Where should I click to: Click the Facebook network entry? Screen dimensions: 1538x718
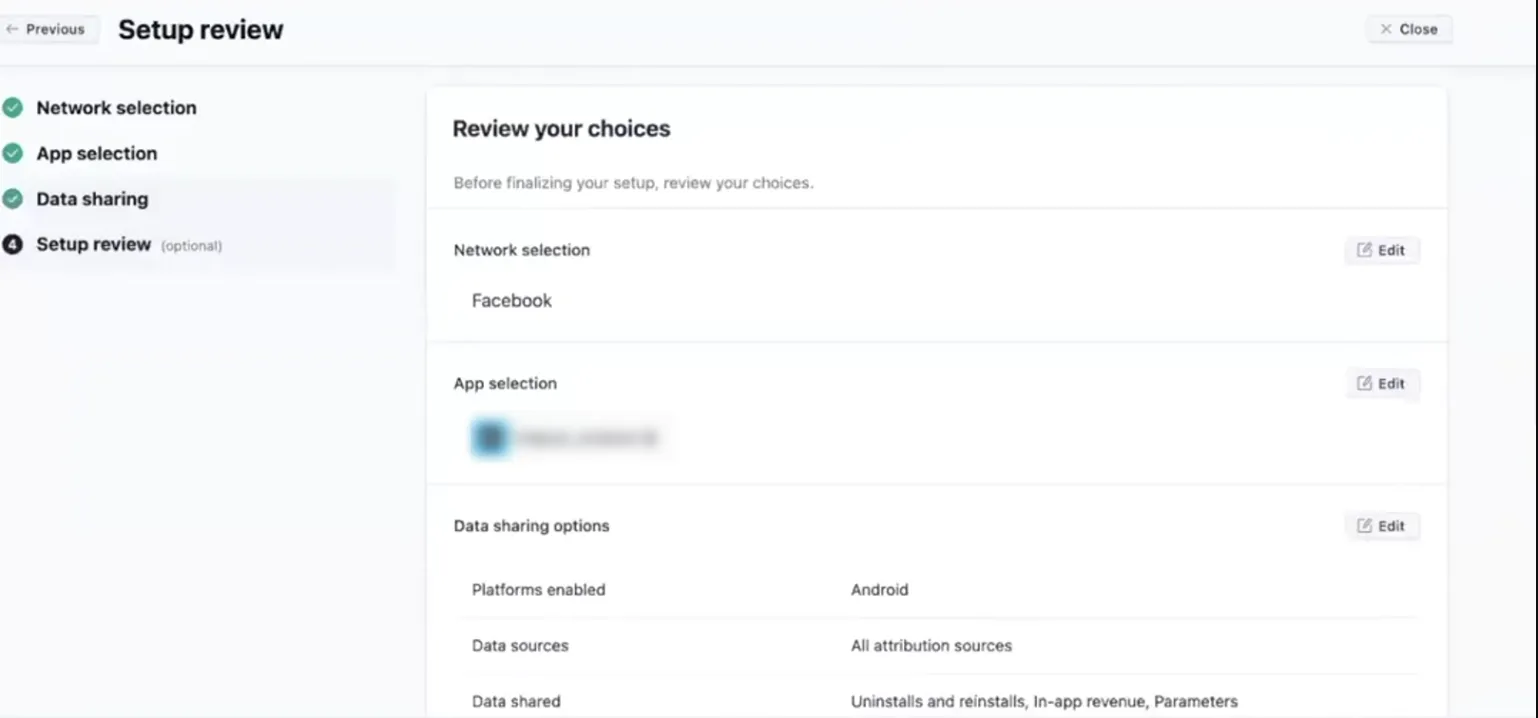[511, 301]
